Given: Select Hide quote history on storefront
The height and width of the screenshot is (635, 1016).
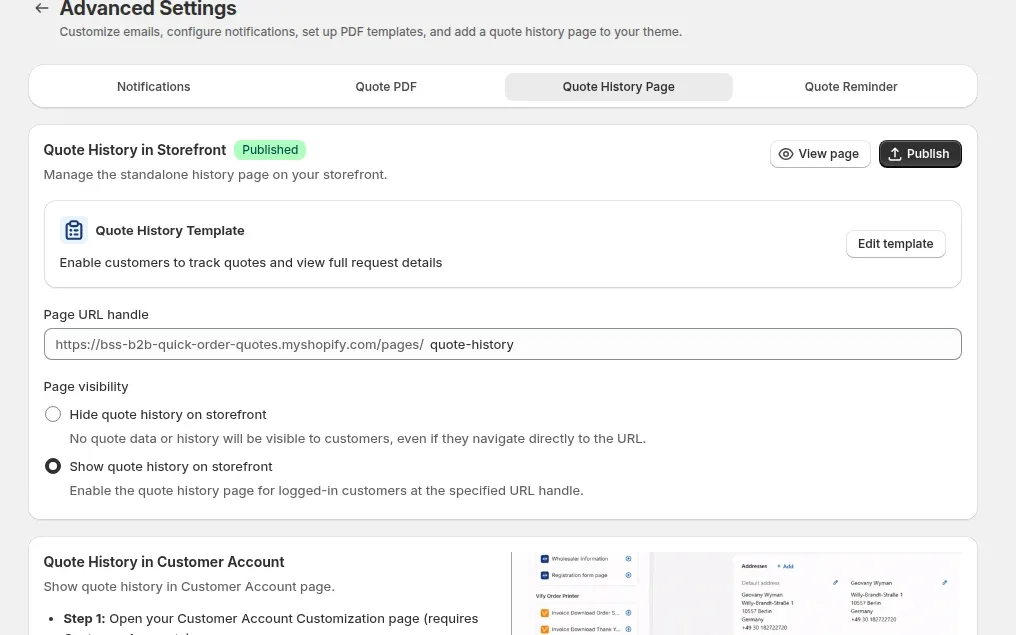Looking at the screenshot, I should coord(53,414).
